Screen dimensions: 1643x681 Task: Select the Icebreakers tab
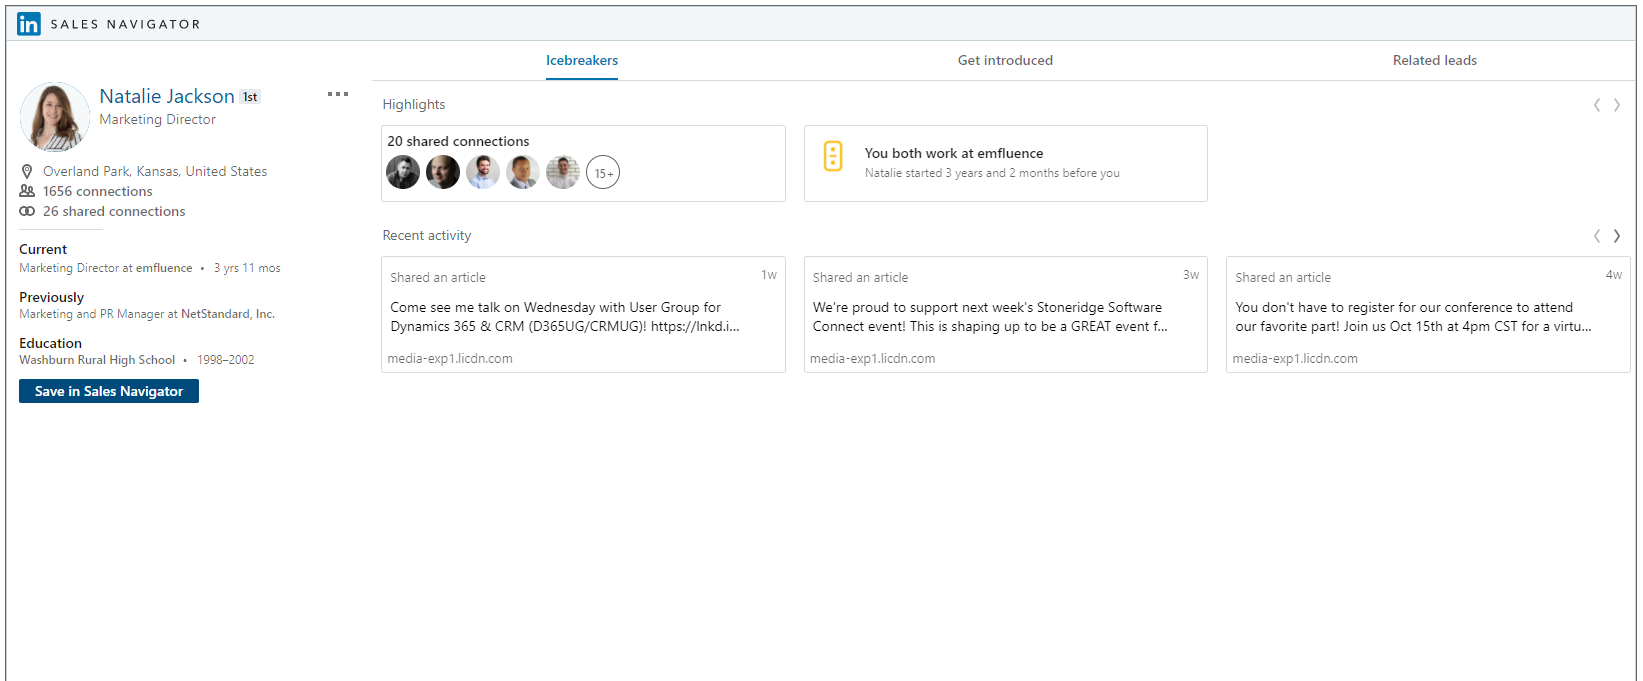click(x=582, y=60)
